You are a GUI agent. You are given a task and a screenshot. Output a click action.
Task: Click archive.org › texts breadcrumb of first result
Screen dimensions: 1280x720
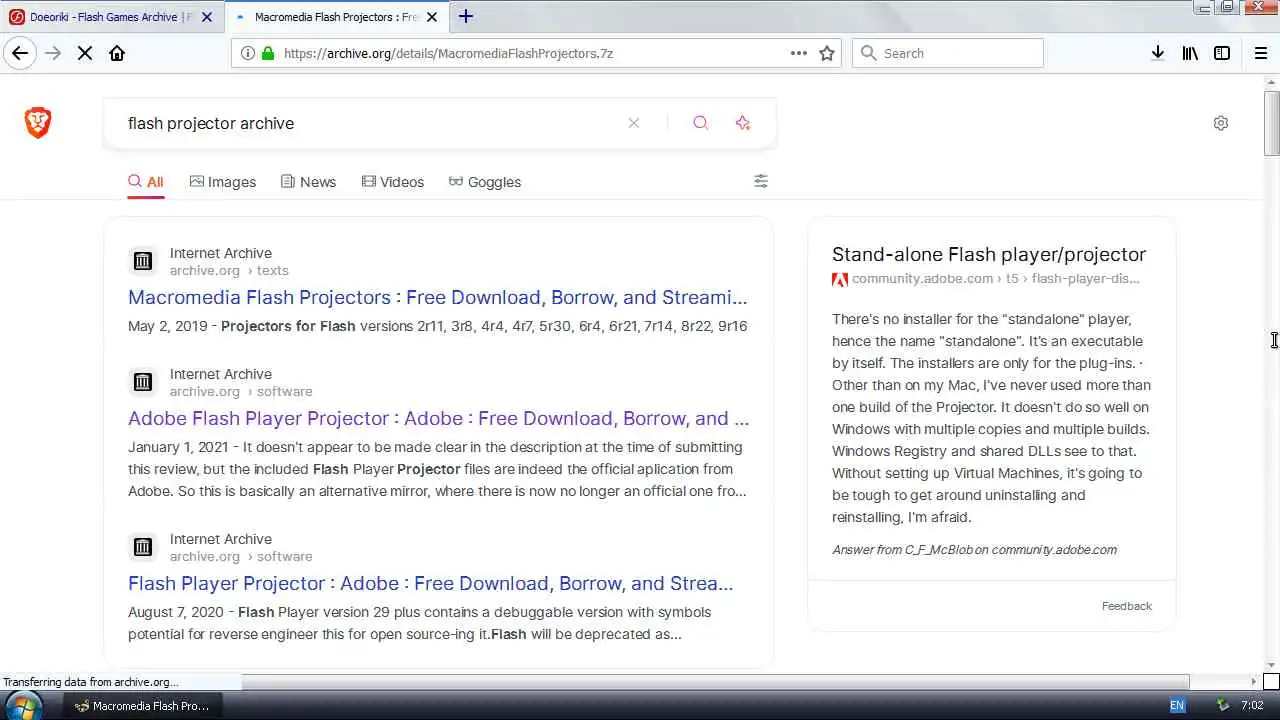tap(229, 270)
